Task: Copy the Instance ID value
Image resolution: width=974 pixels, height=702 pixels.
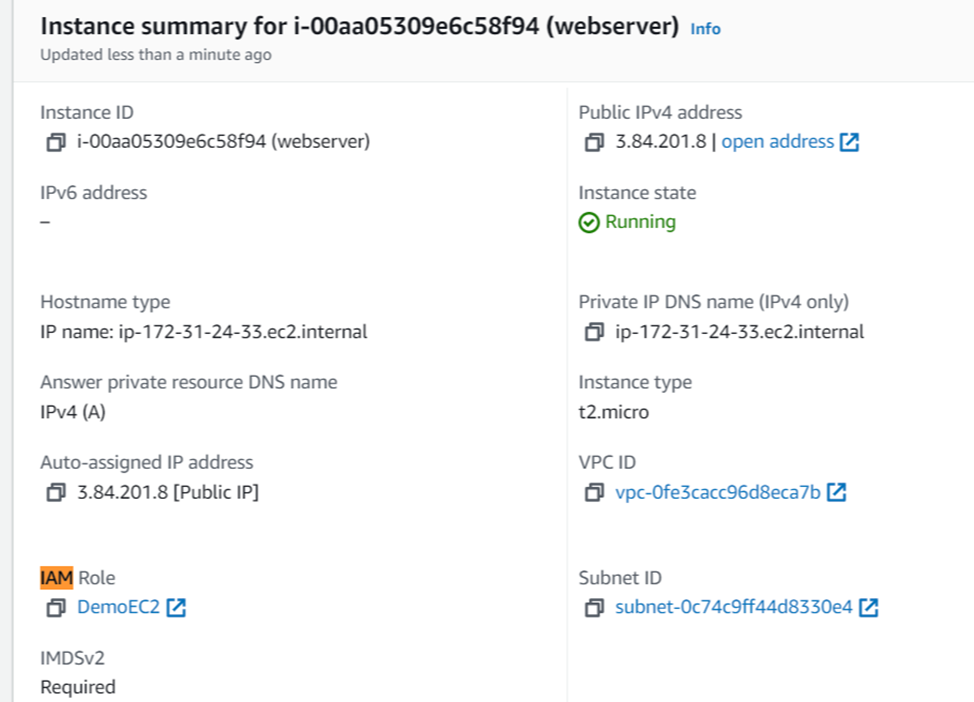Action: click(56, 142)
